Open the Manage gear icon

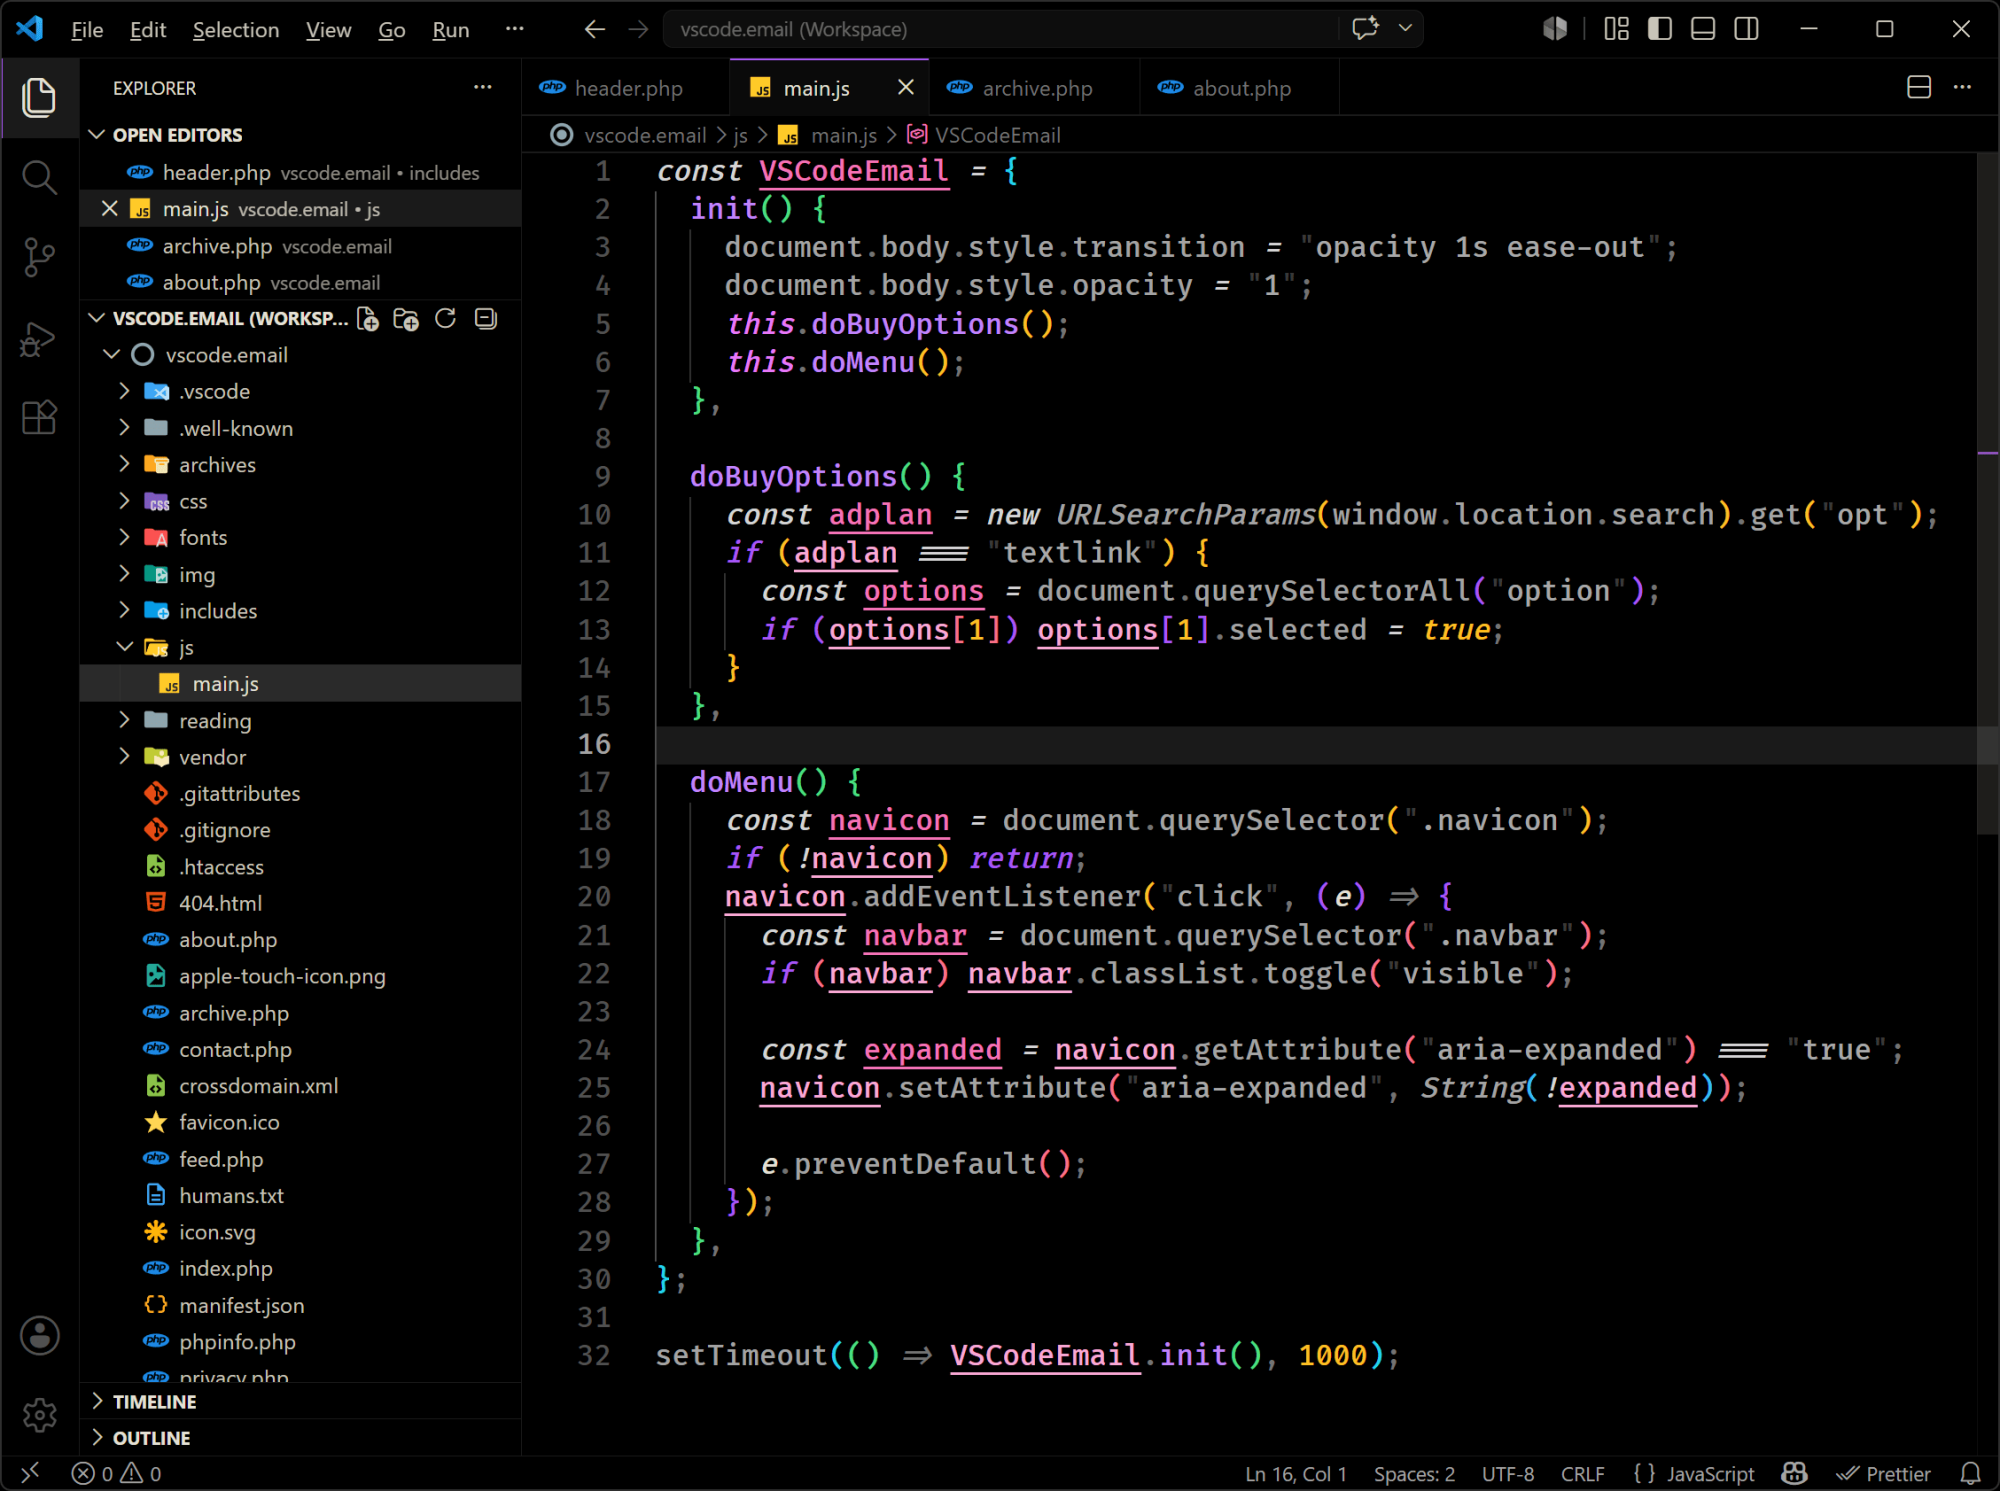point(39,1414)
